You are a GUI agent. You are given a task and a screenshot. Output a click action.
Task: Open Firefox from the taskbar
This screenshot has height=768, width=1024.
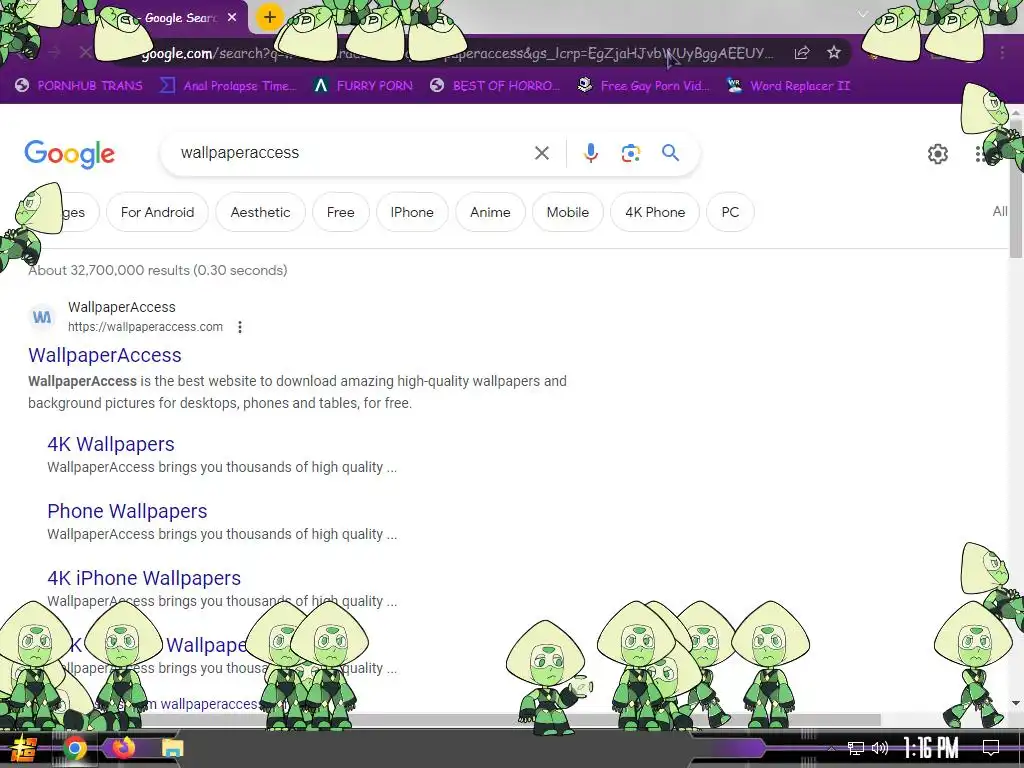[123, 748]
